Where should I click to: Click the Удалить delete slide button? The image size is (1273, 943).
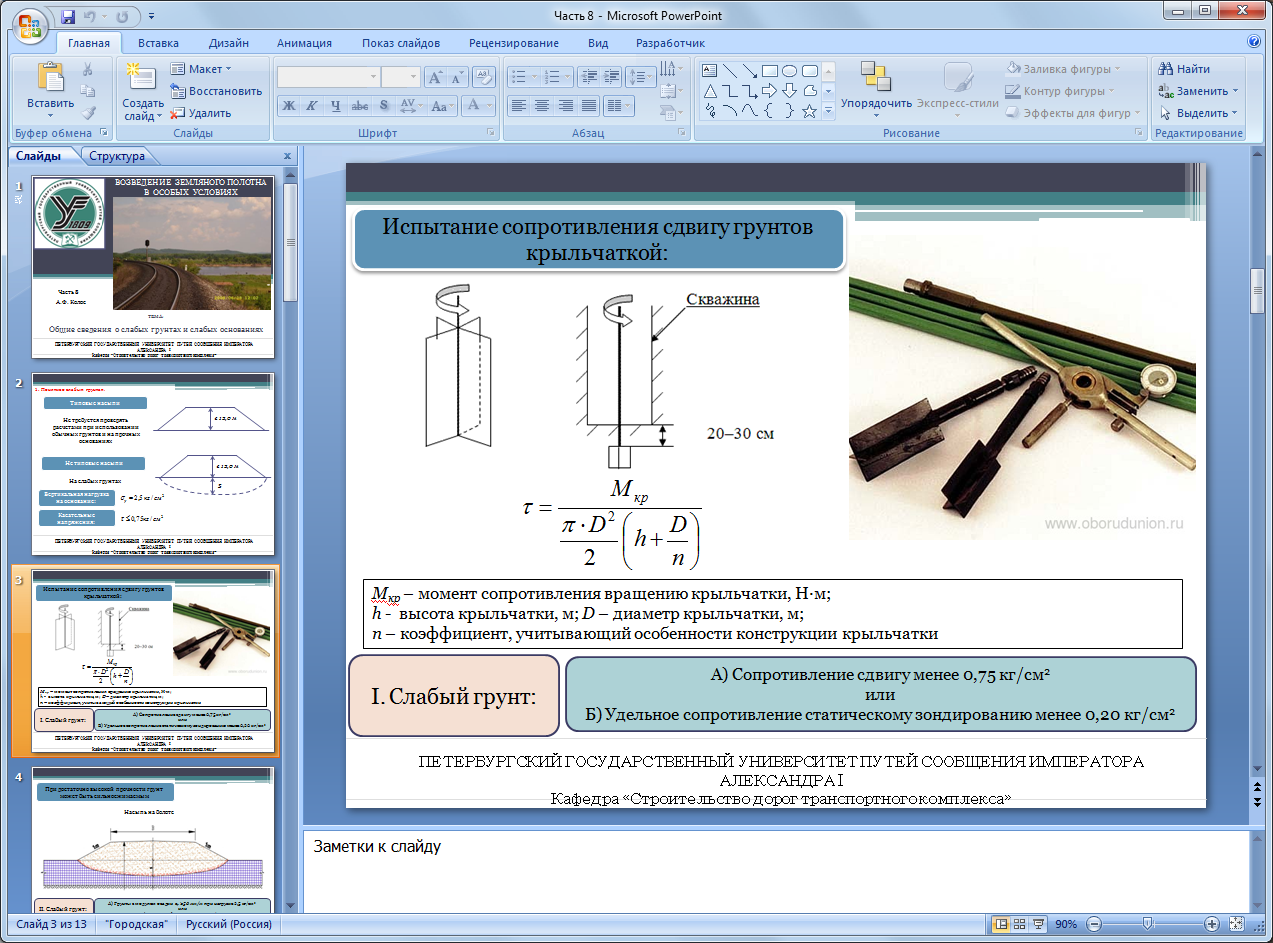tap(201, 113)
